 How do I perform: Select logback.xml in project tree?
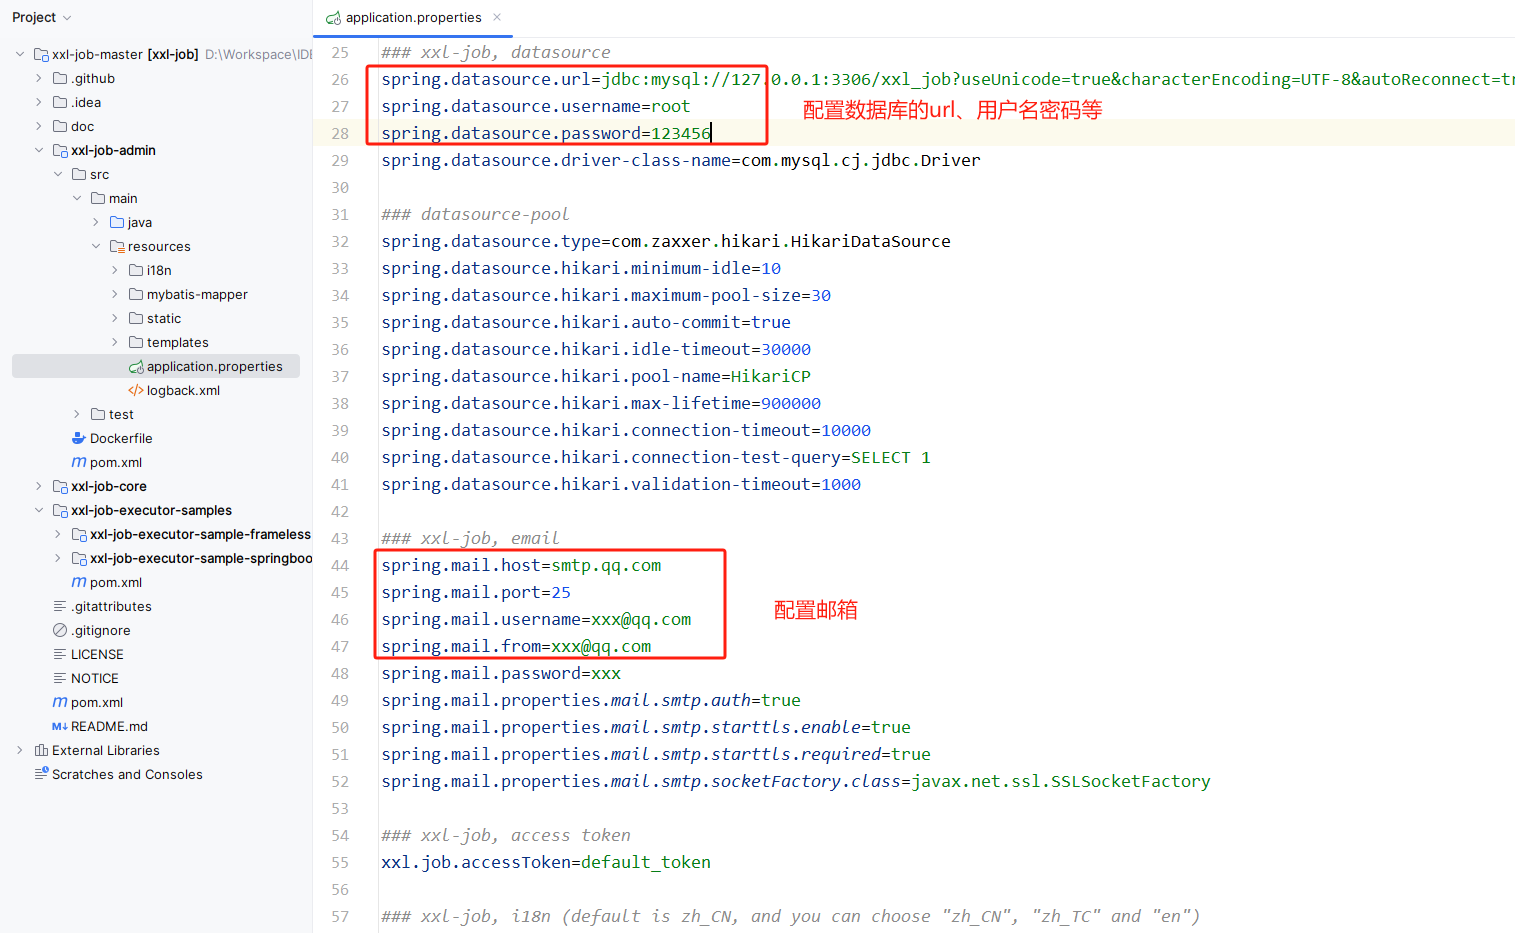pos(183,390)
